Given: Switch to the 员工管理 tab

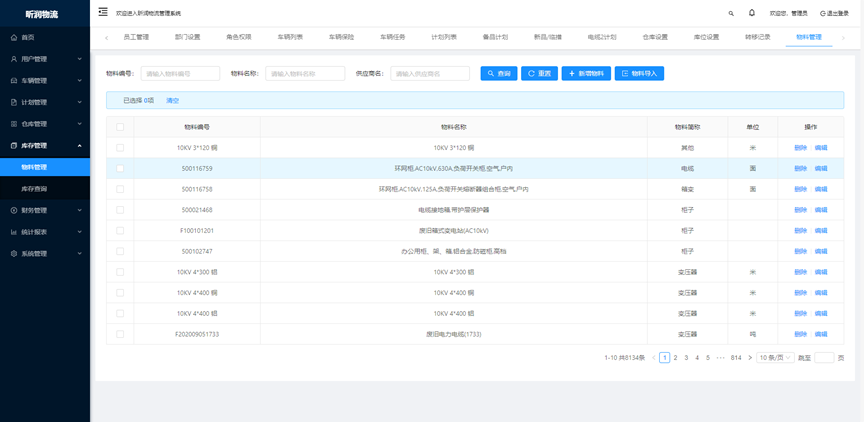Looking at the screenshot, I should (x=136, y=37).
